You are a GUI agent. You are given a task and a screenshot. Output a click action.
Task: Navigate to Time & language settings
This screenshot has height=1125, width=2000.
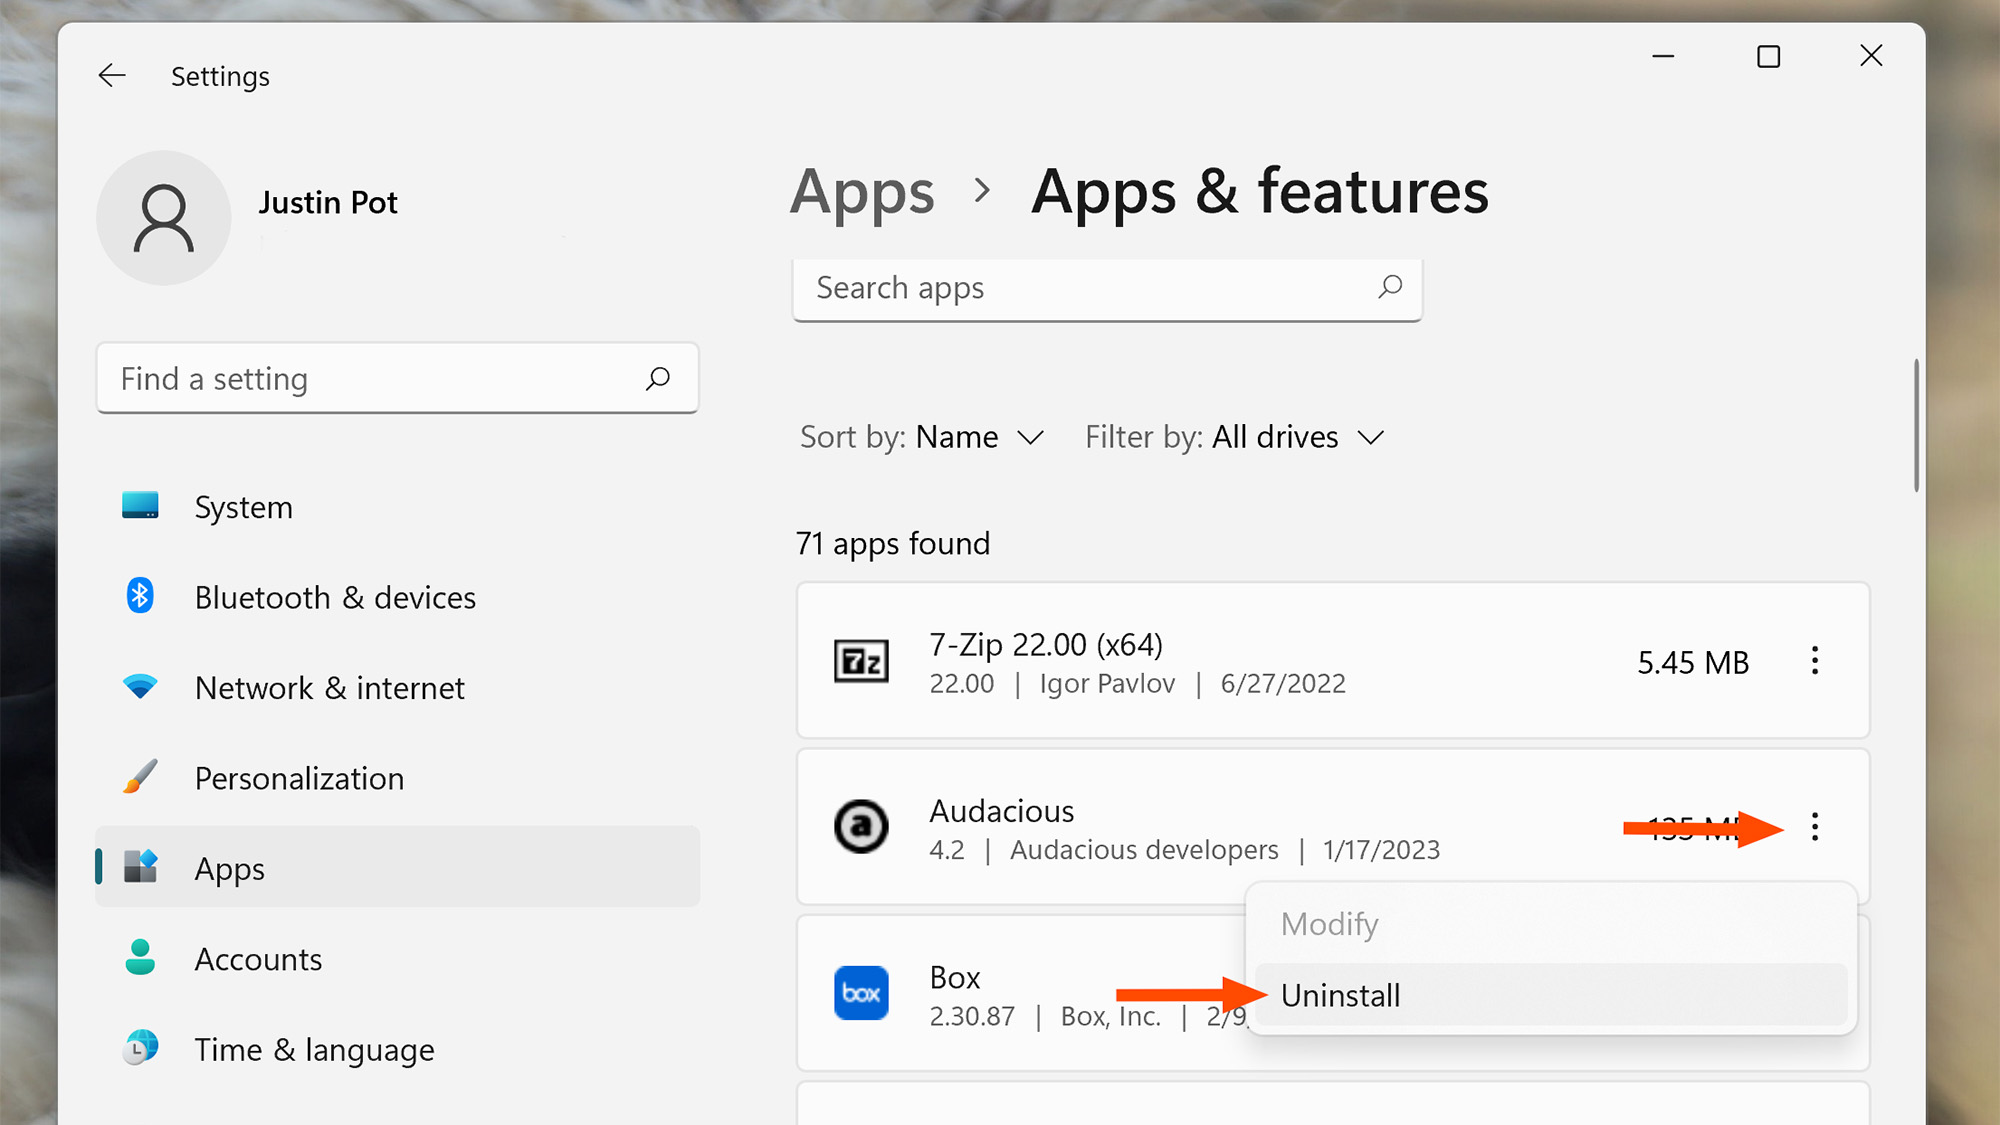pyautogui.click(x=316, y=1047)
